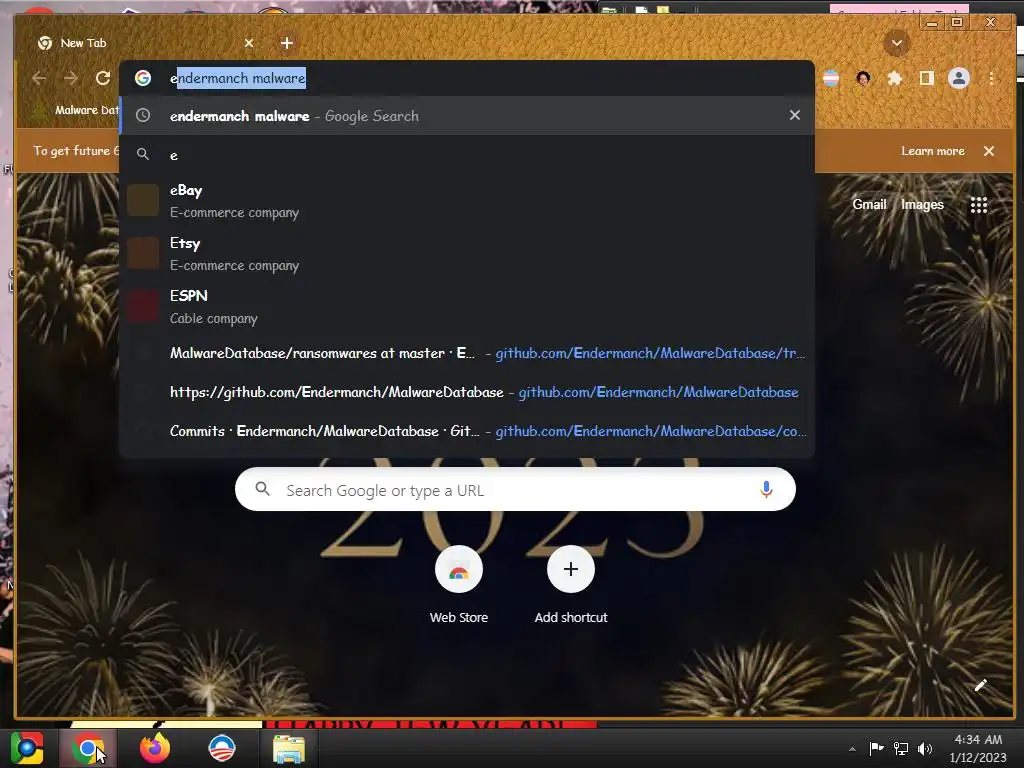The width and height of the screenshot is (1024, 768).
Task: Click the history clock icon in suggestion
Action: click(143, 116)
